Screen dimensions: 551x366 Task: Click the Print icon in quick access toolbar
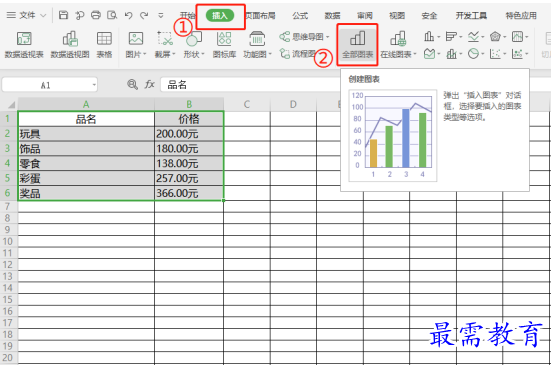click(96, 15)
